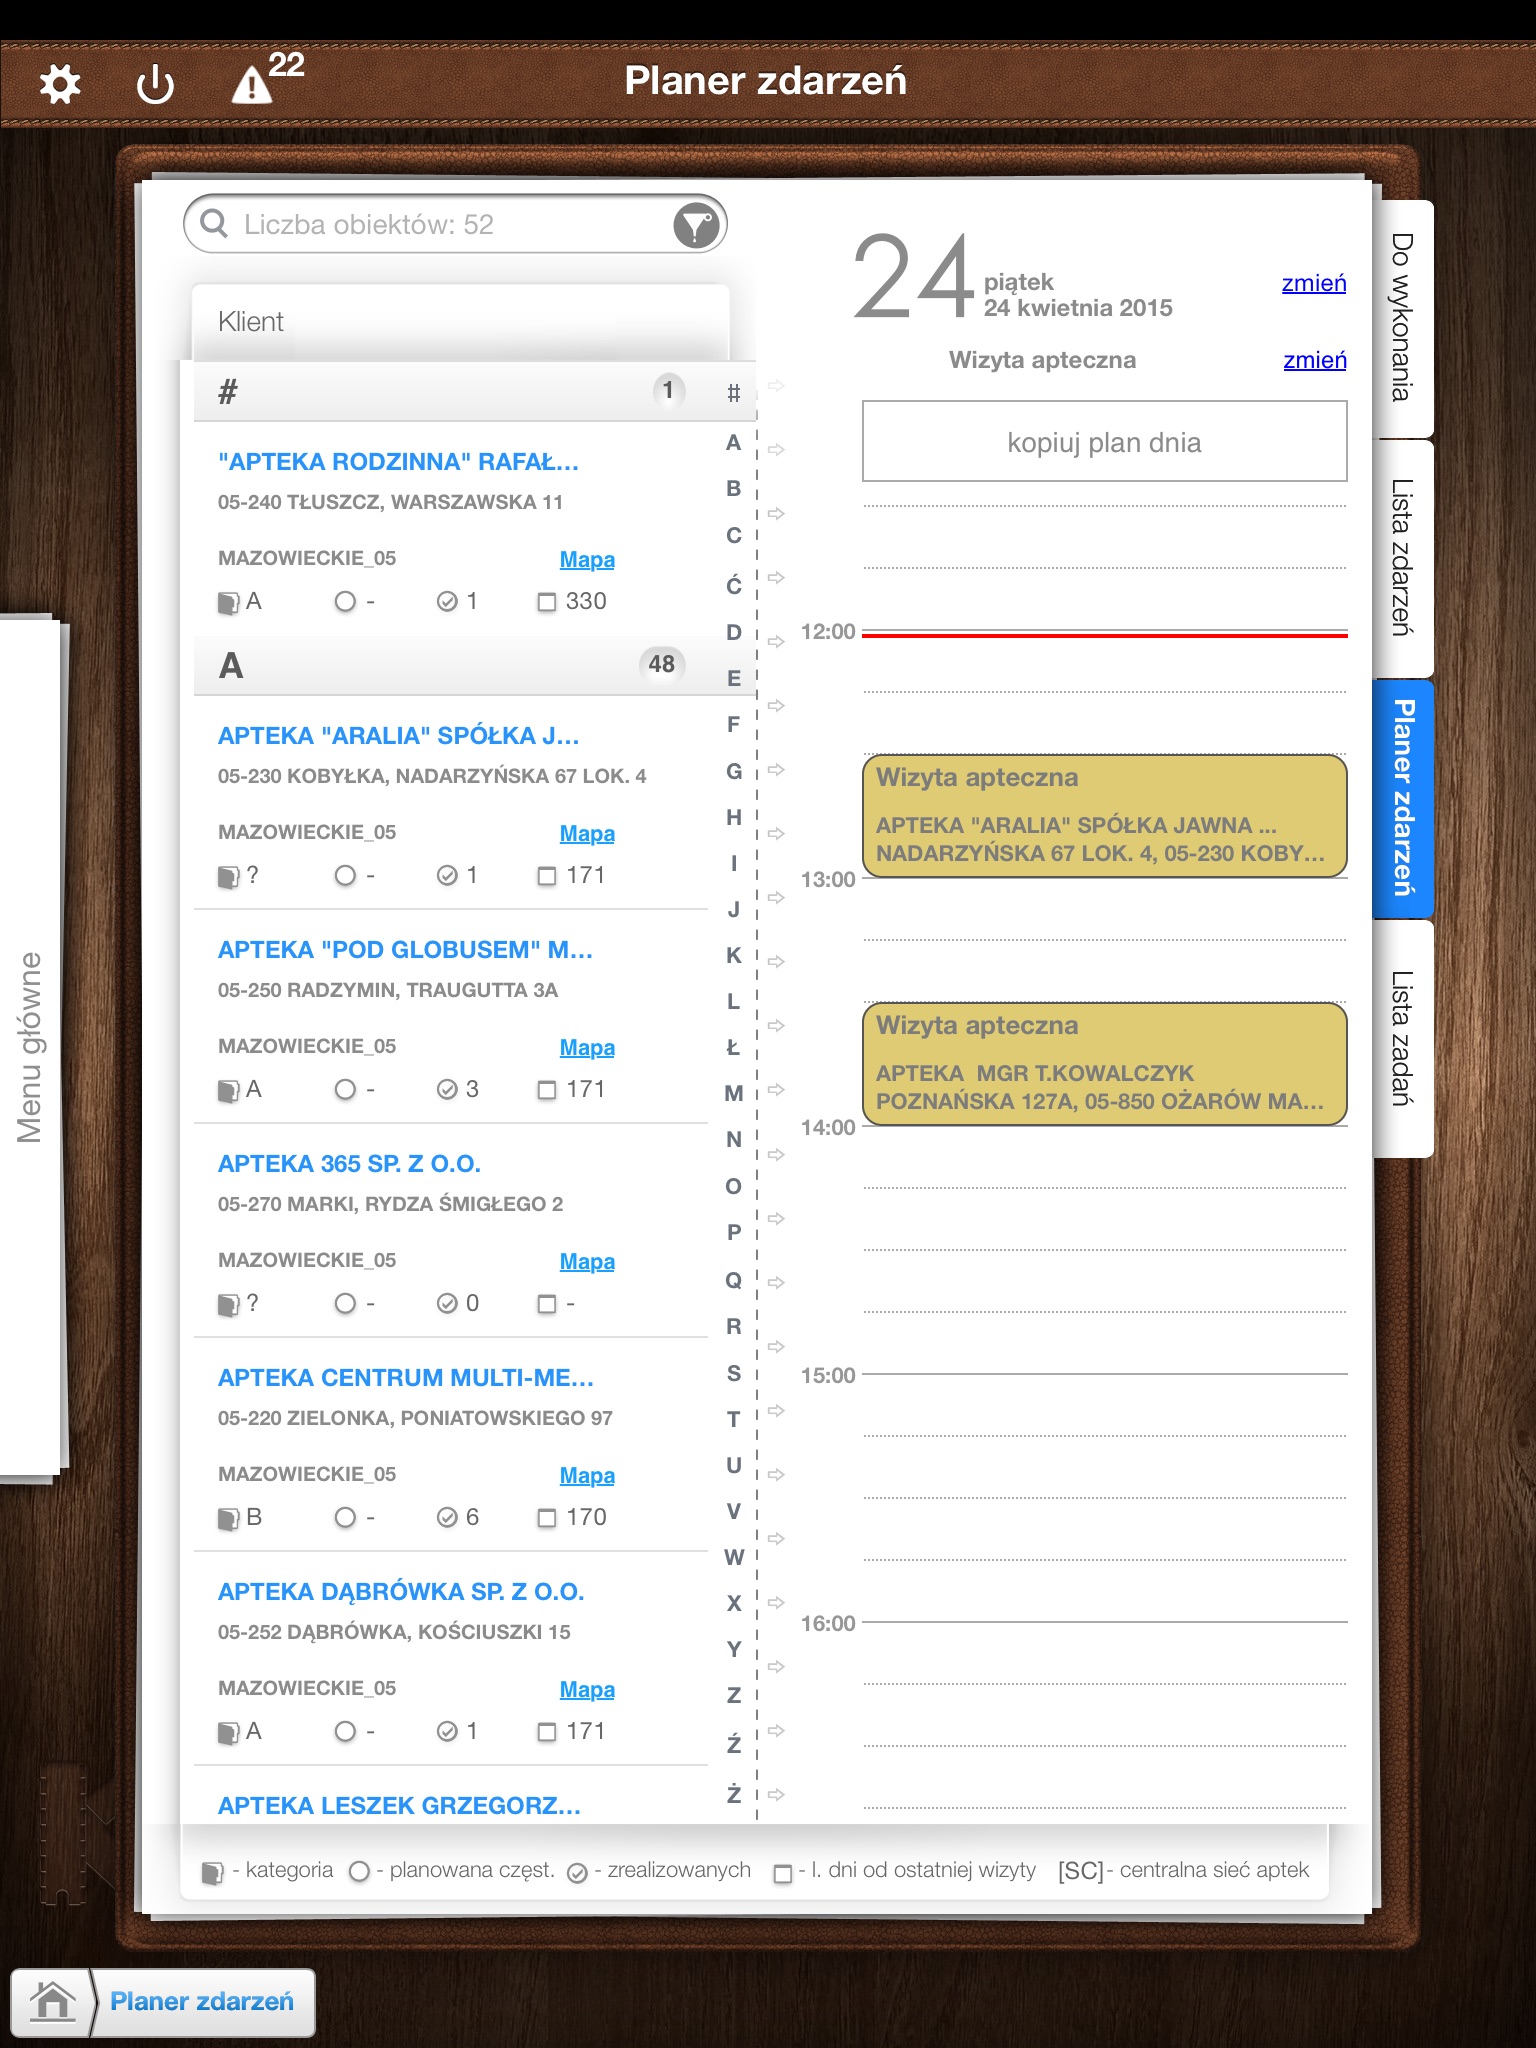
Task: Click zmień link next to Wizyta apteczna
Action: pos(1315,360)
